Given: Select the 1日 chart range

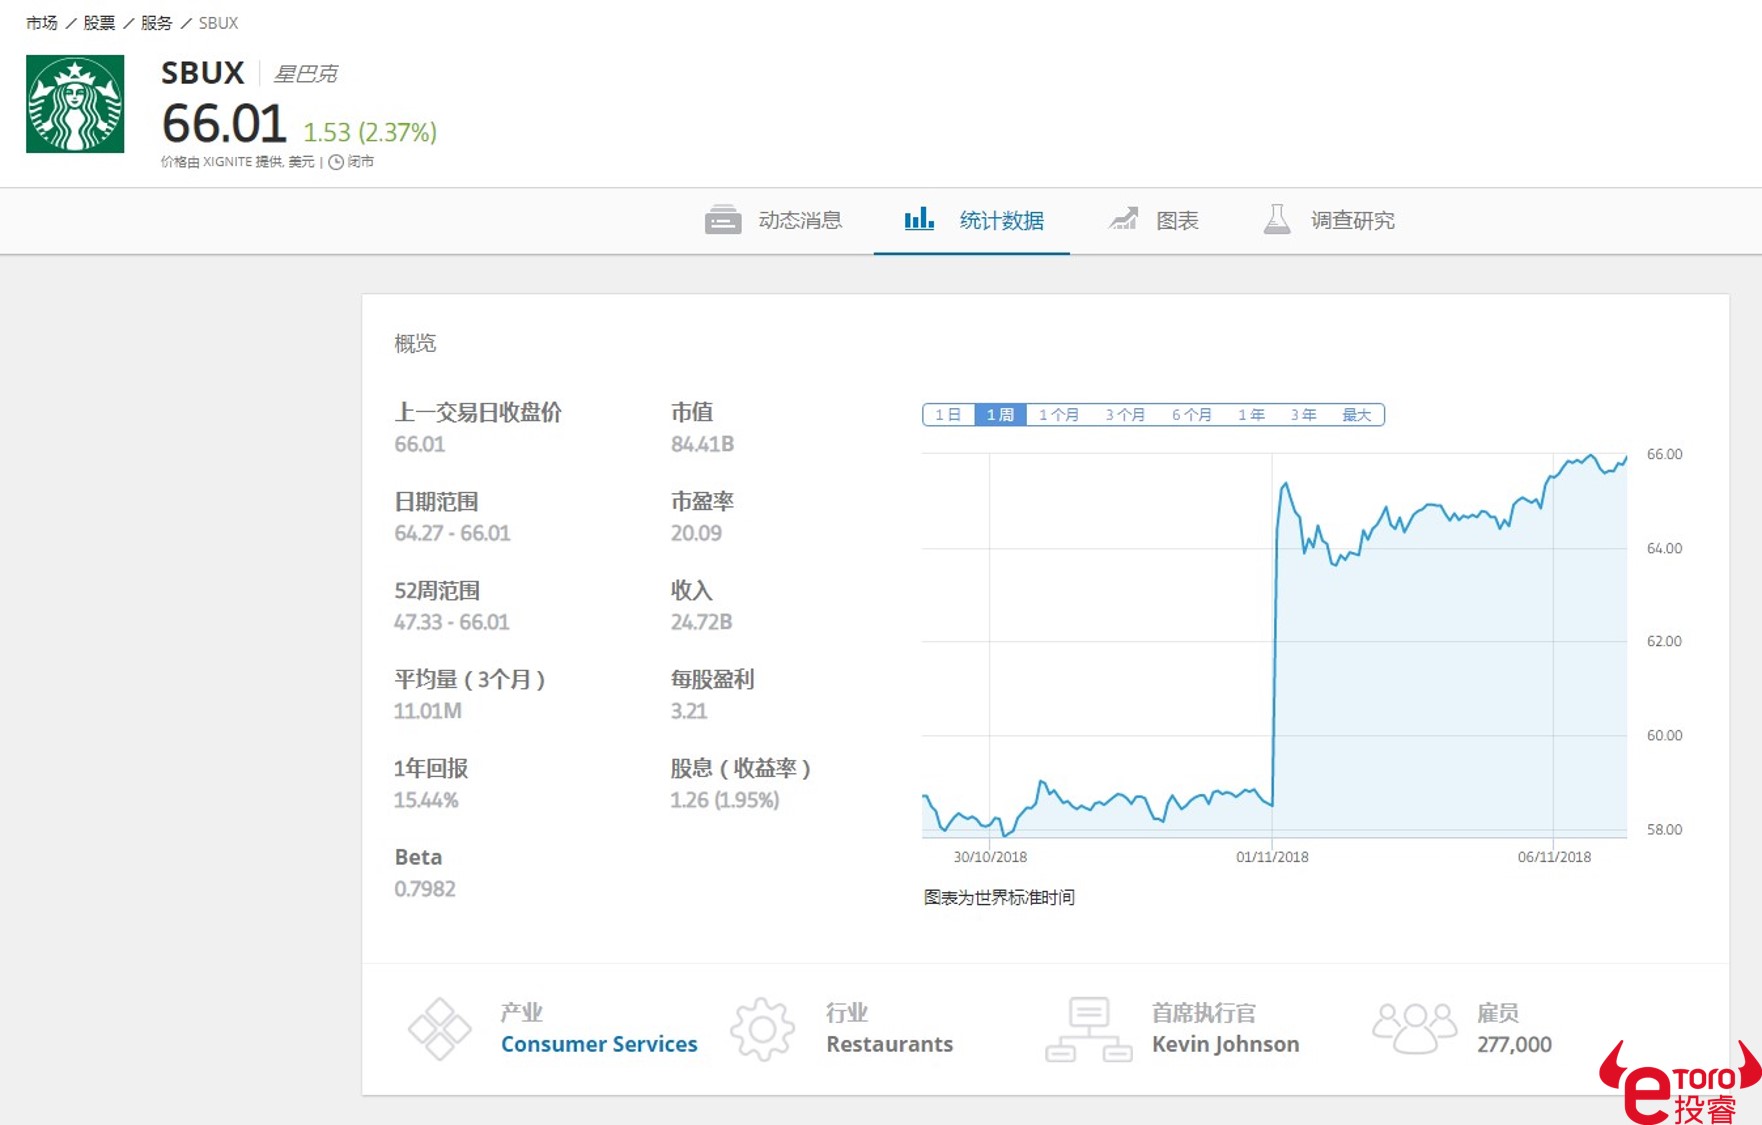Looking at the screenshot, I should (x=948, y=415).
